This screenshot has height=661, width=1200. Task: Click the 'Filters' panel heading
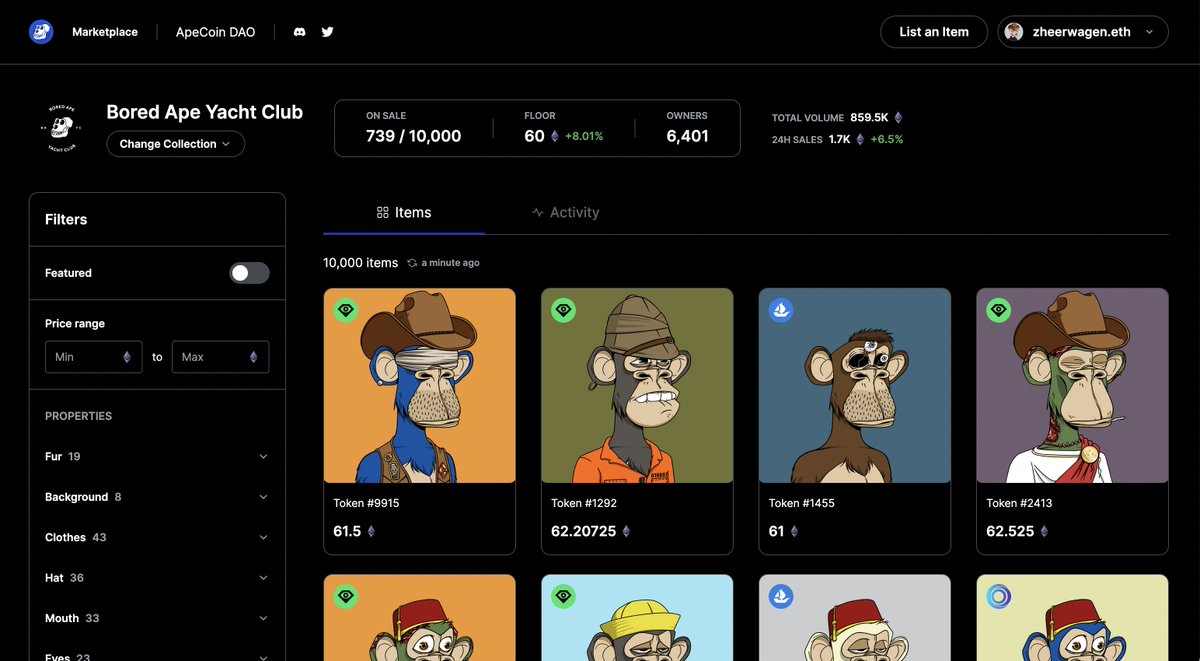click(66, 219)
